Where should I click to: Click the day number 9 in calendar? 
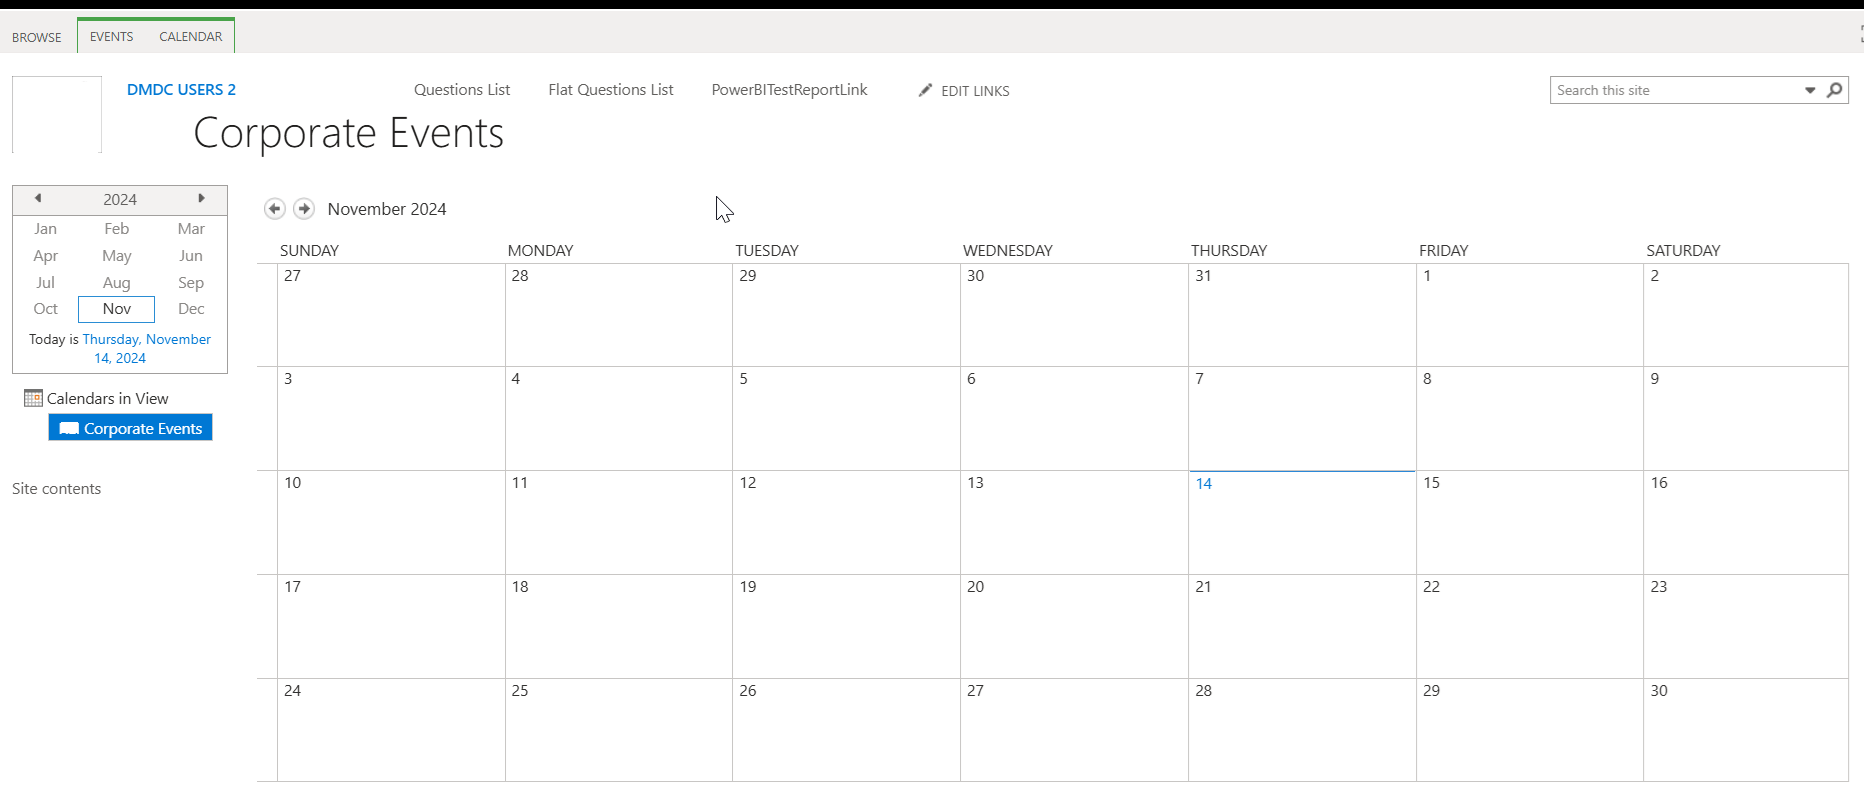coord(1655,379)
